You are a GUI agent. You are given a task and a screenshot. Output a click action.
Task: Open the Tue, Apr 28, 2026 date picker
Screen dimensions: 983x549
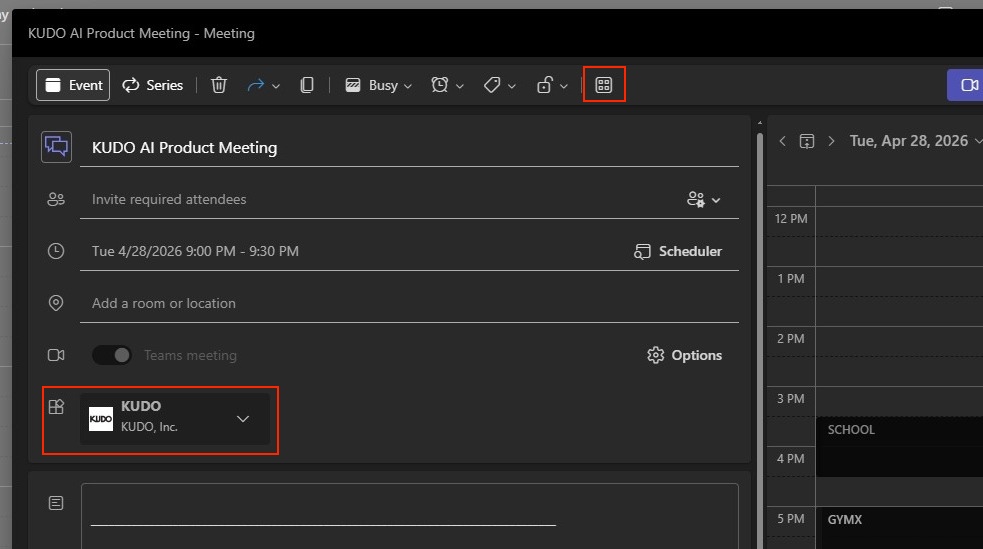[915, 141]
